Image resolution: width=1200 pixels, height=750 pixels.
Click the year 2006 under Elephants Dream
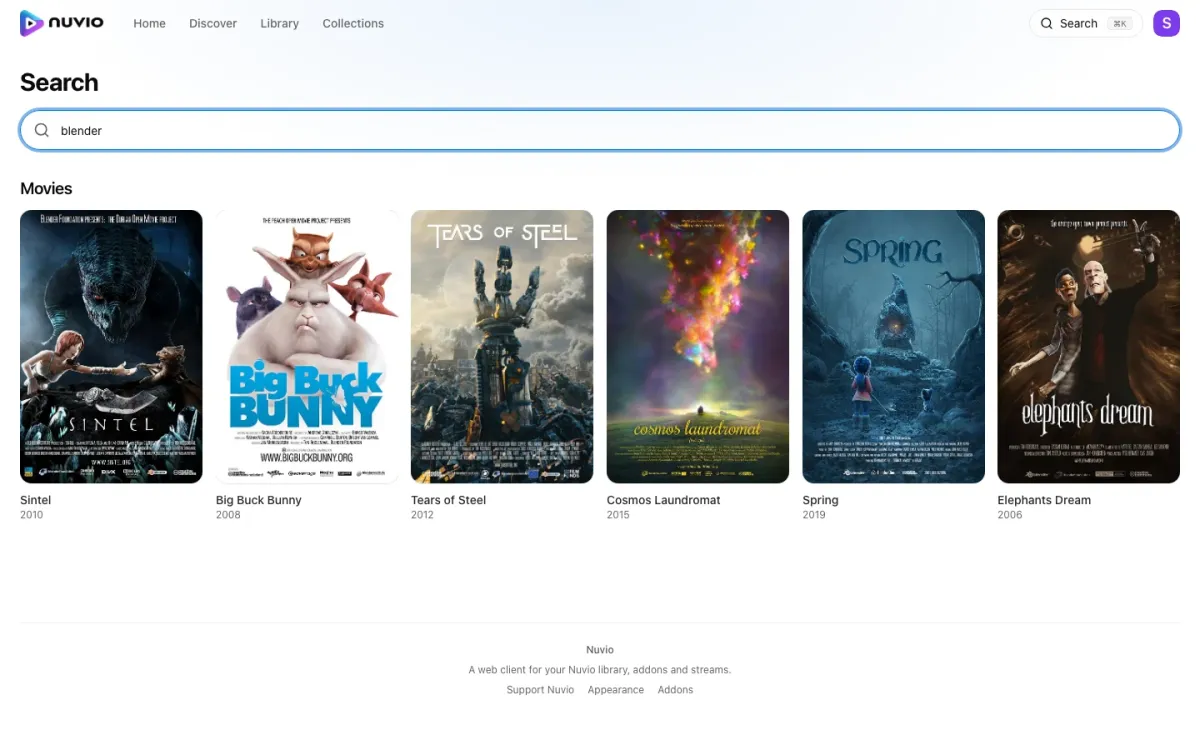pyautogui.click(x=1010, y=515)
